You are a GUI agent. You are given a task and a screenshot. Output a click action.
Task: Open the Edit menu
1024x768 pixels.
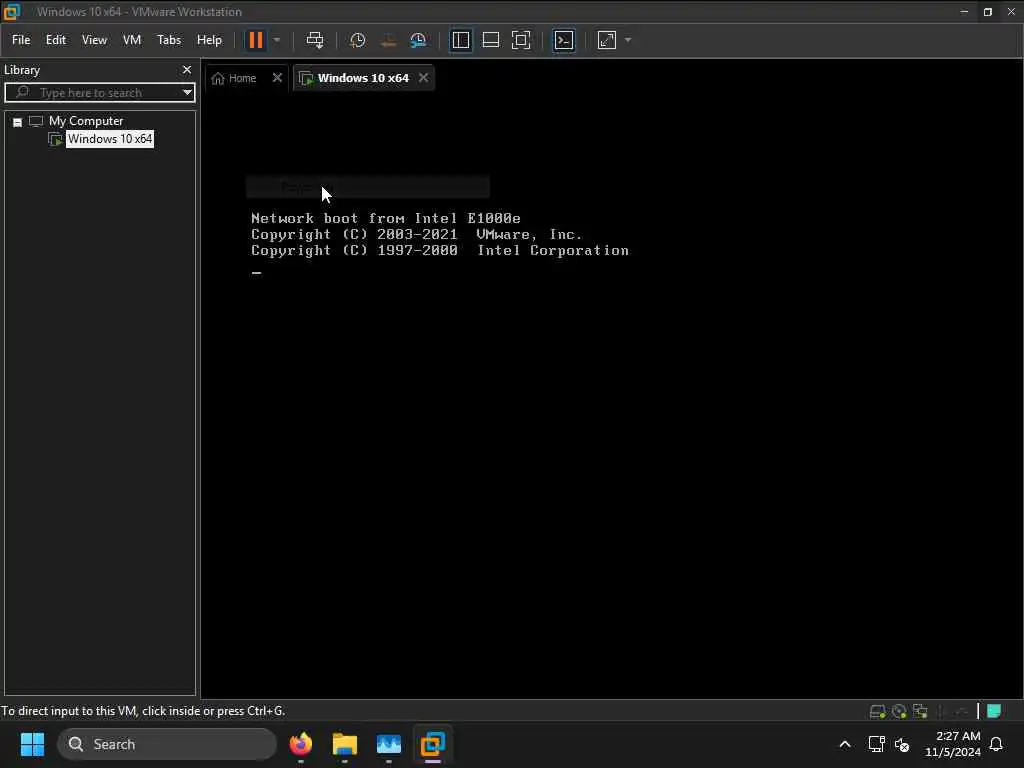[x=56, y=40]
